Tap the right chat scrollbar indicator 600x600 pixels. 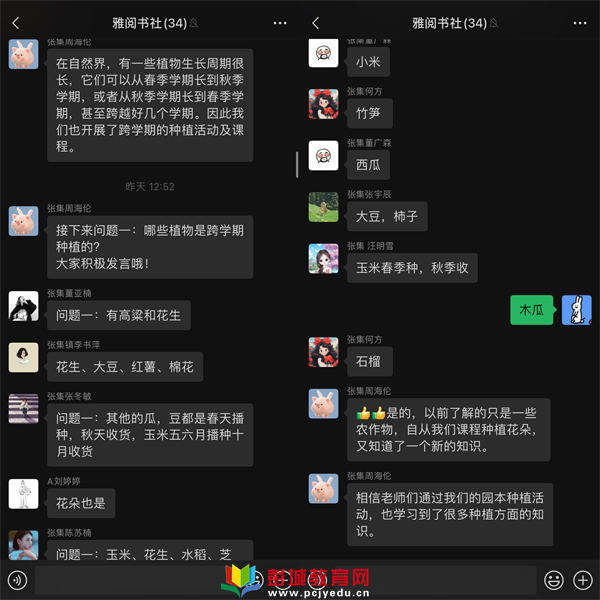click(x=297, y=165)
